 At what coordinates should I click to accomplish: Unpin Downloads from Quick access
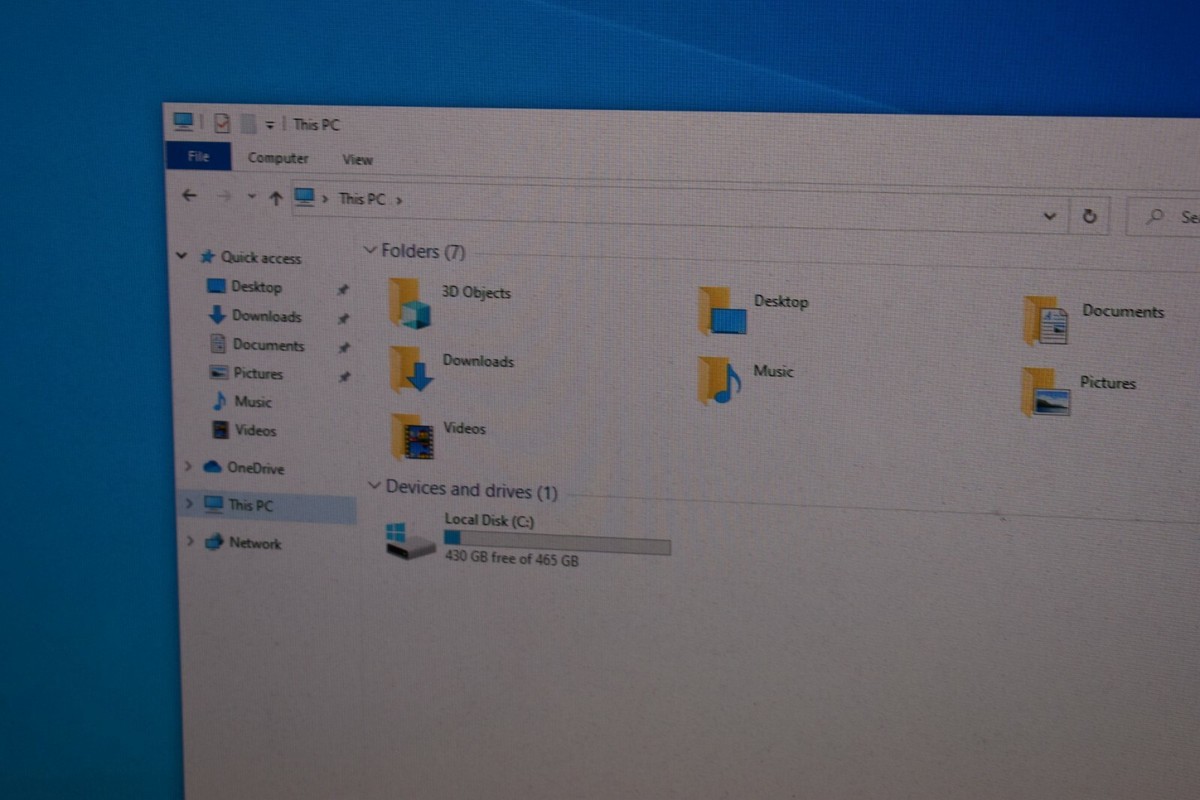coord(343,317)
